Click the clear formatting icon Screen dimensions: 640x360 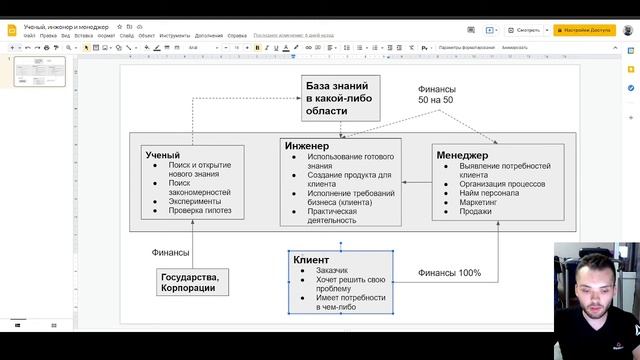(x=411, y=48)
